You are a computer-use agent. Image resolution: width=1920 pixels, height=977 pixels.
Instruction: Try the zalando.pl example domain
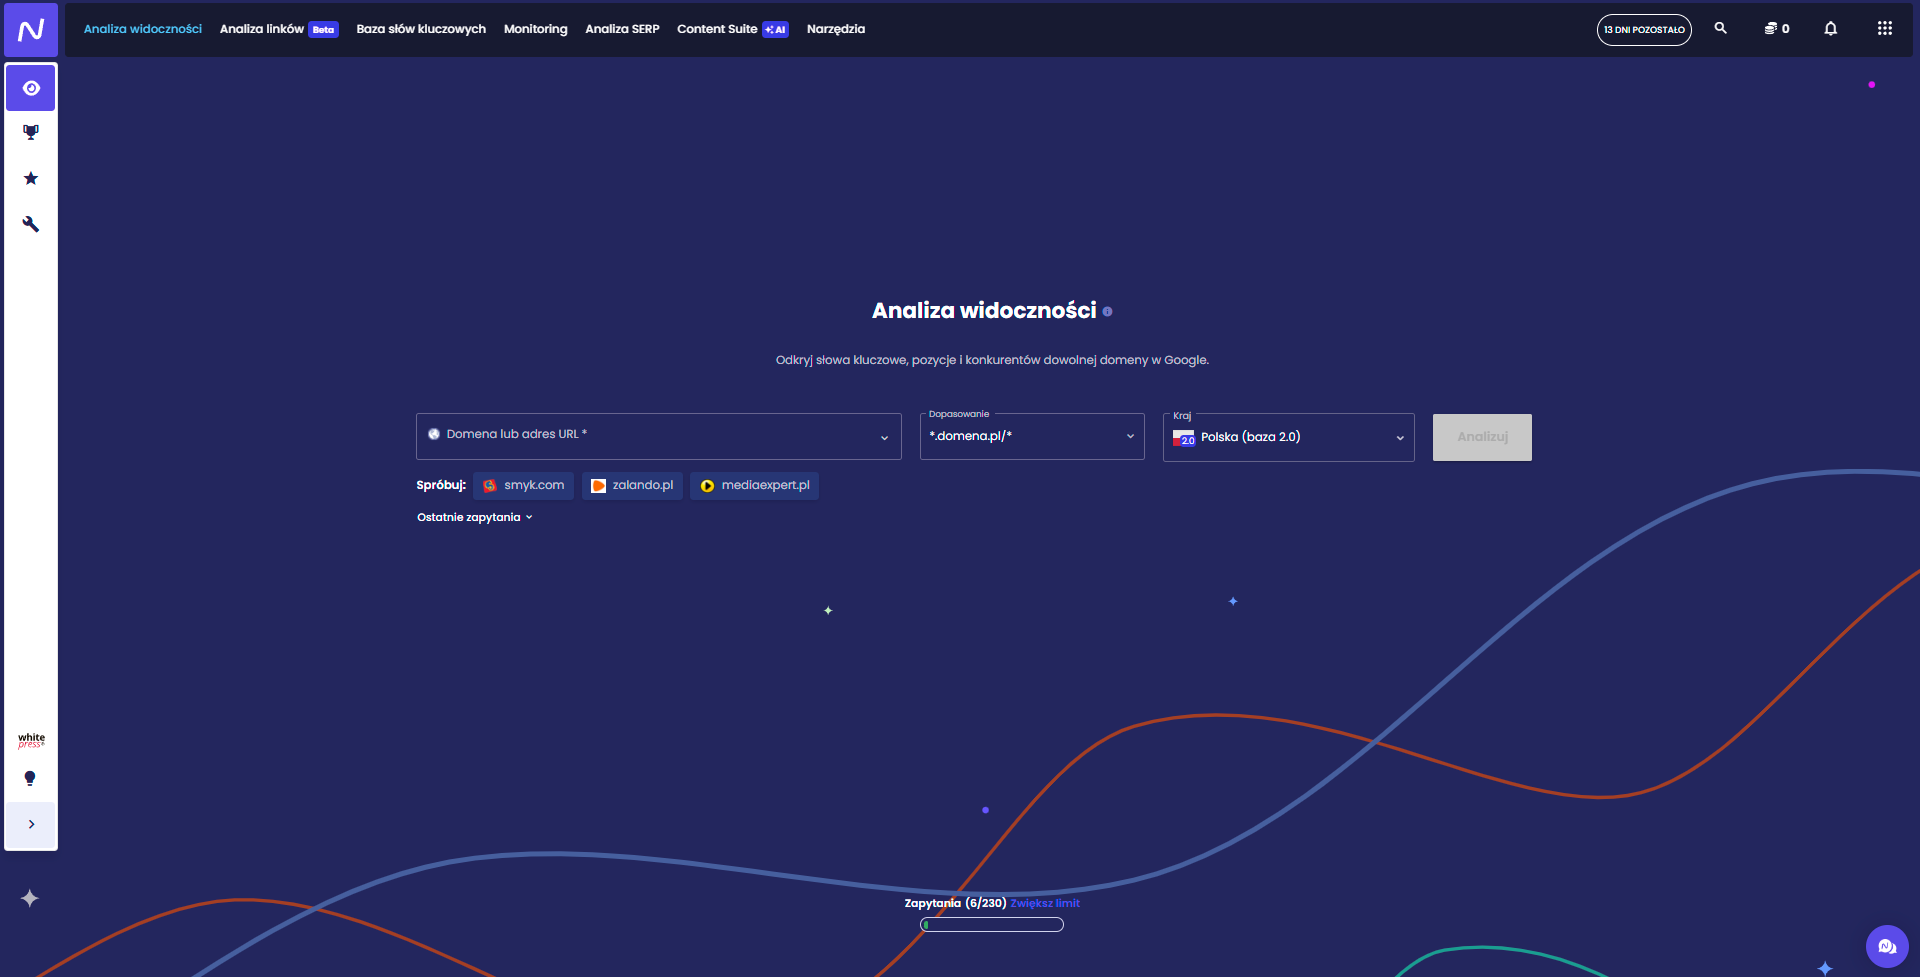point(632,486)
